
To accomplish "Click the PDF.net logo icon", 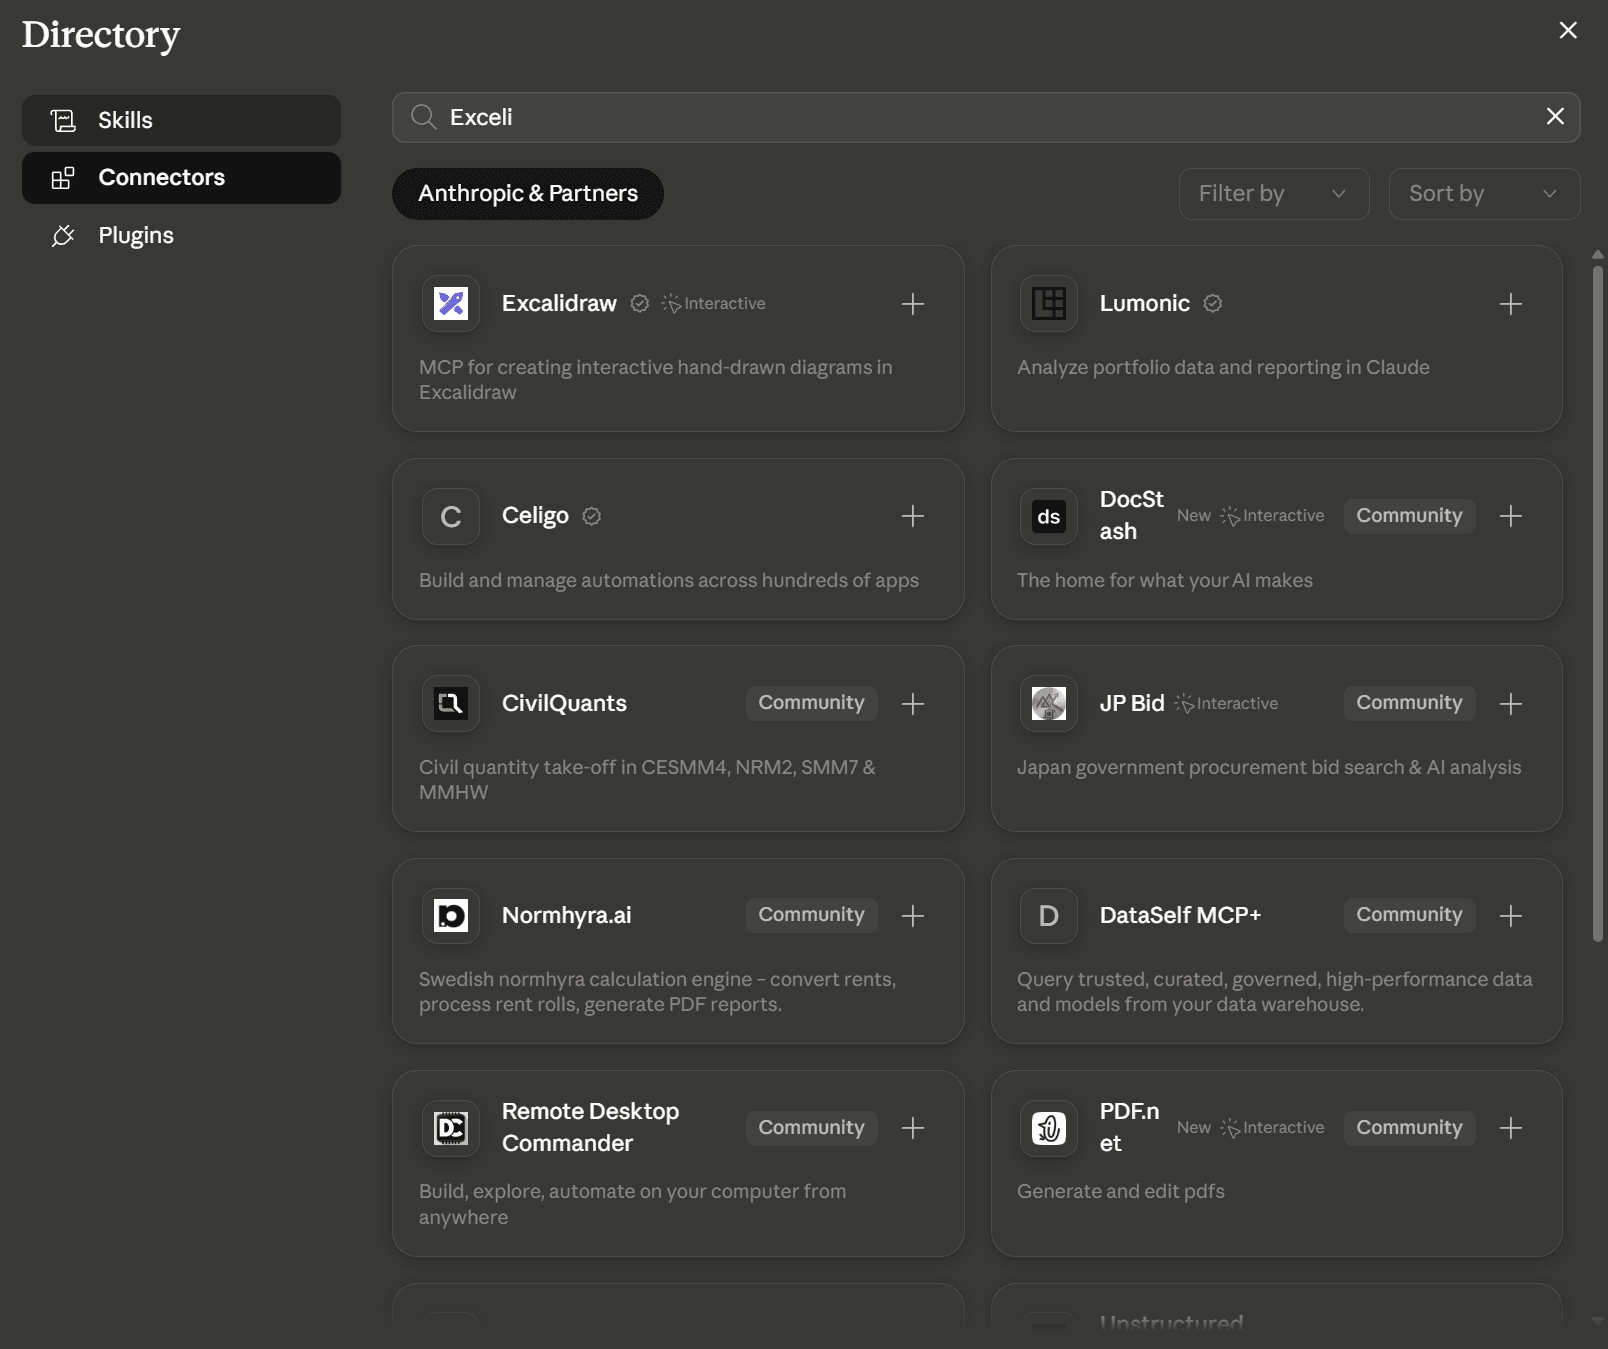I will (x=1049, y=1128).
